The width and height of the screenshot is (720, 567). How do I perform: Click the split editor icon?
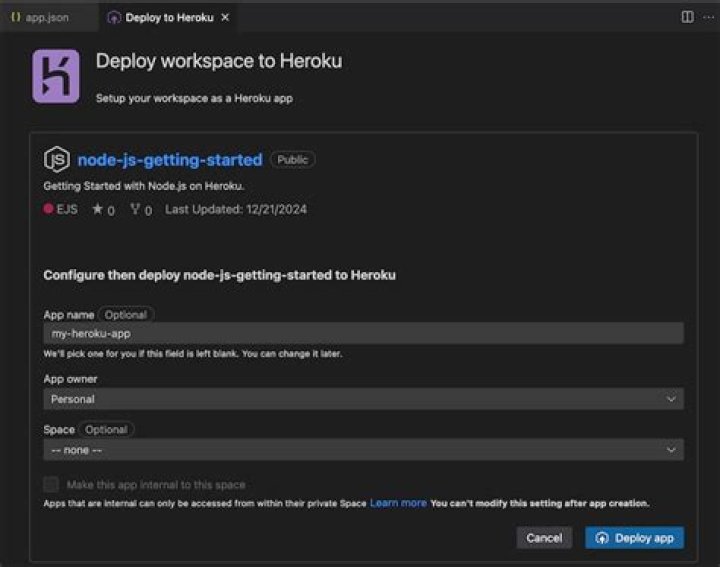687,17
